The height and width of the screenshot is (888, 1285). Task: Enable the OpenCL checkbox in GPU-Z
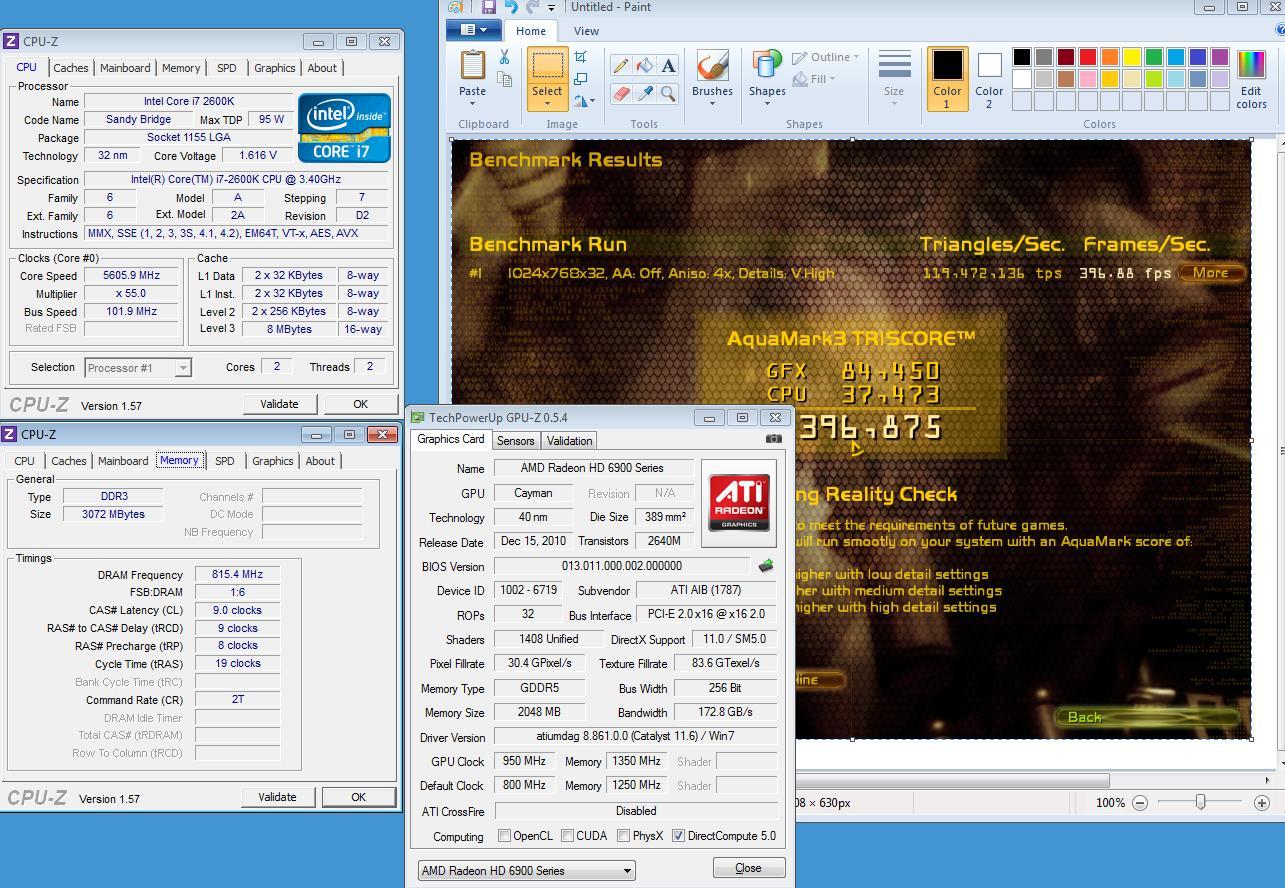coord(505,836)
